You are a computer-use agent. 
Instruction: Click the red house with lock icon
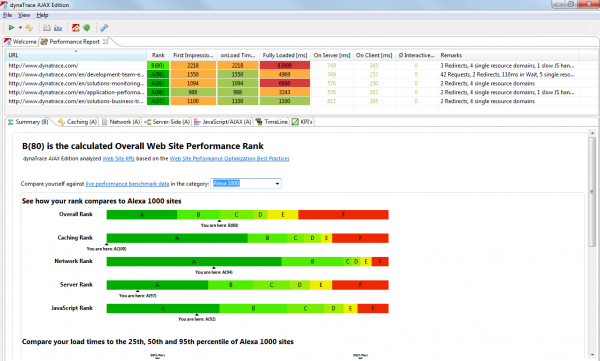[76, 28]
